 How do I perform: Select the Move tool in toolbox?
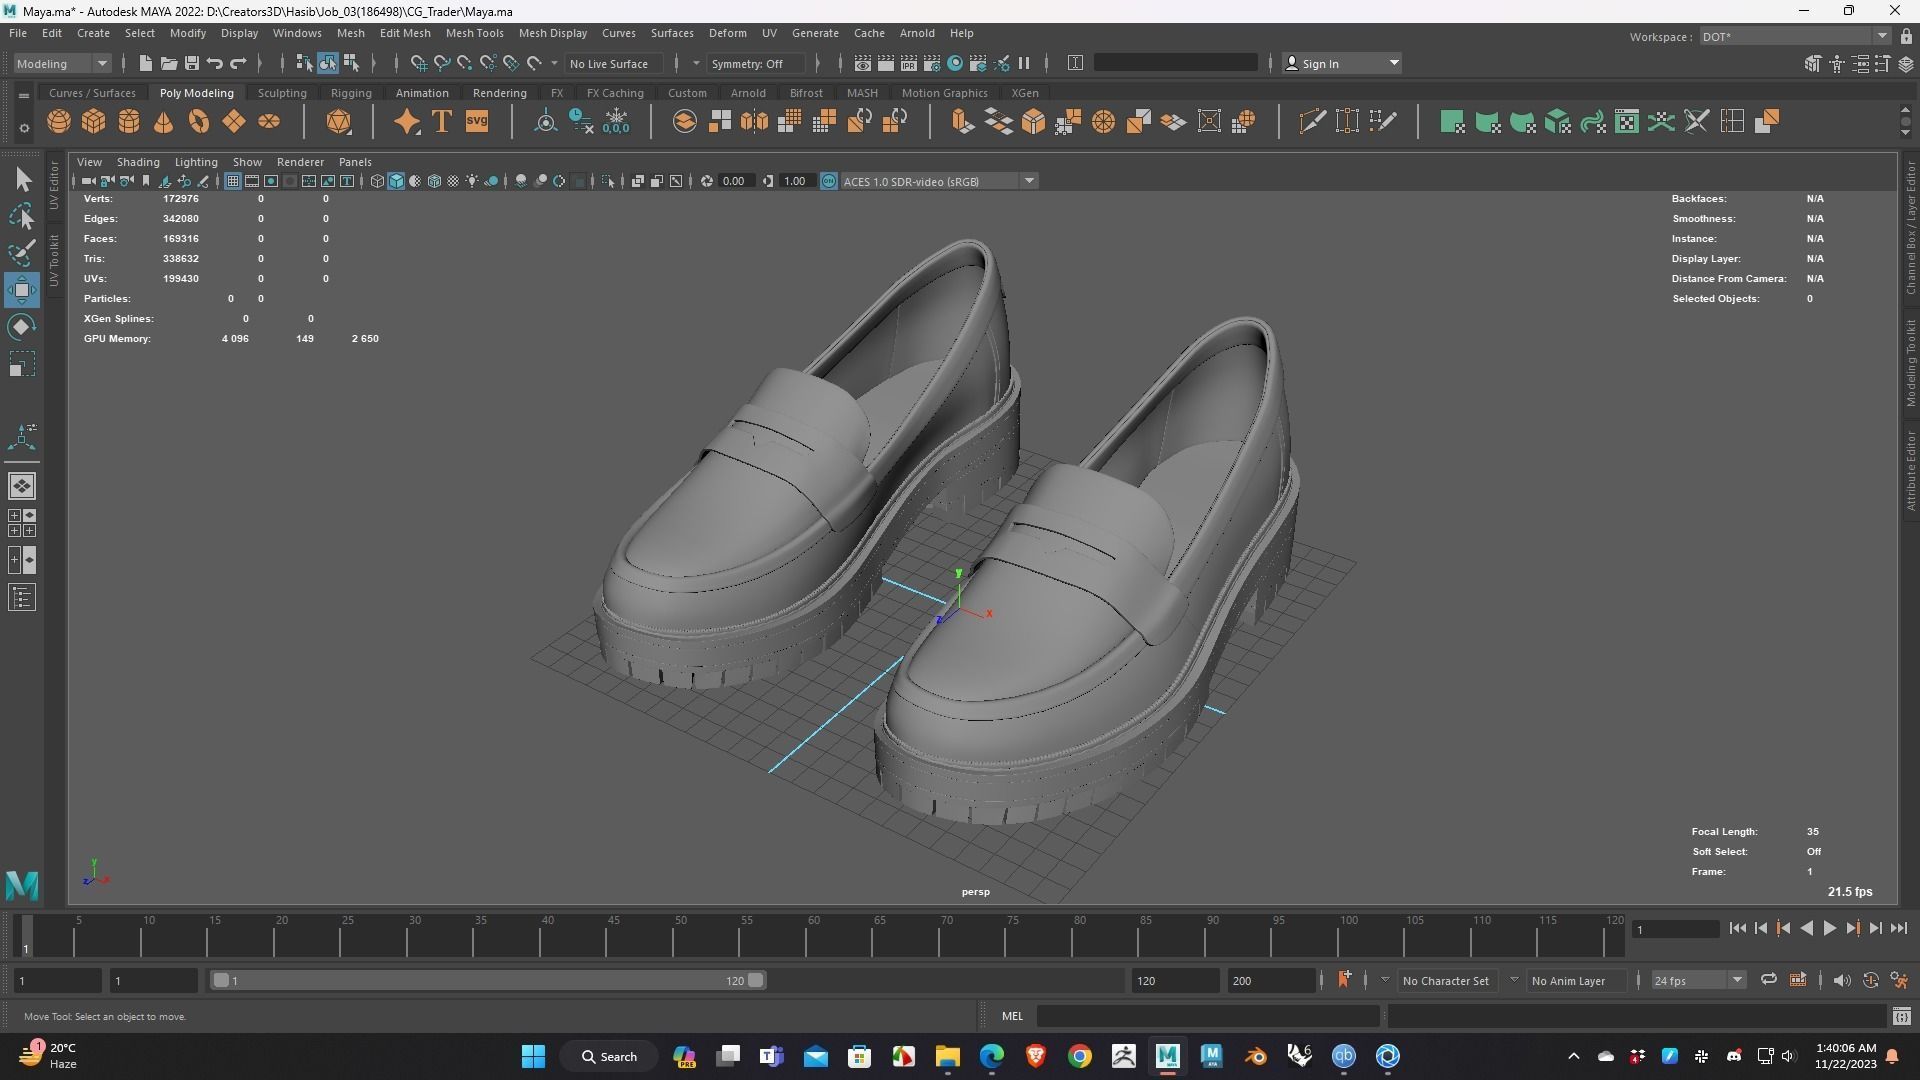(22, 291)
